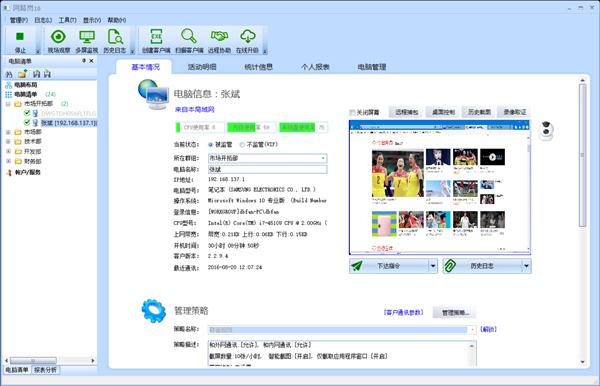The width and height of the screenshot is (600, 386).
Task: Click the online upgrade cloud icon
Action: 248,36
